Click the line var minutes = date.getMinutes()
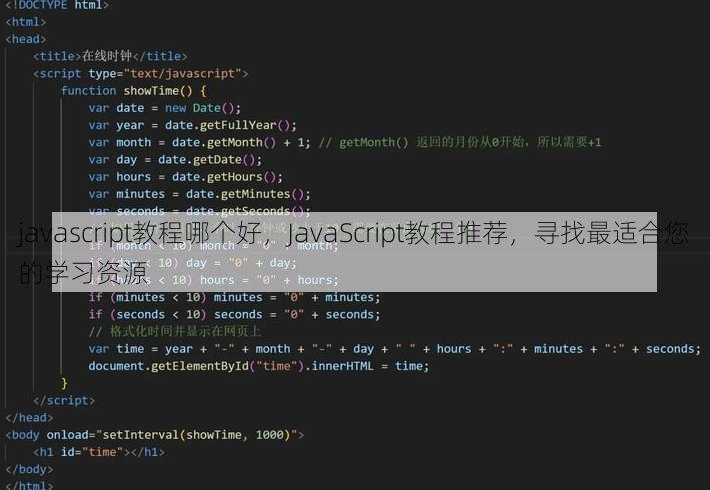 pyautogui.click(x=200, y=194)
